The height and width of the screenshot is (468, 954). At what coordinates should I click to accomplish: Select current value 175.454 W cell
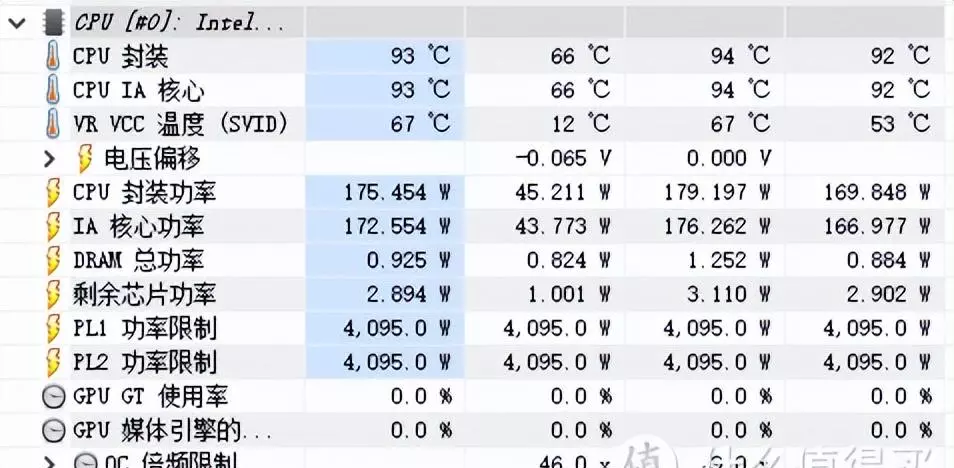(x=385, y=193)
